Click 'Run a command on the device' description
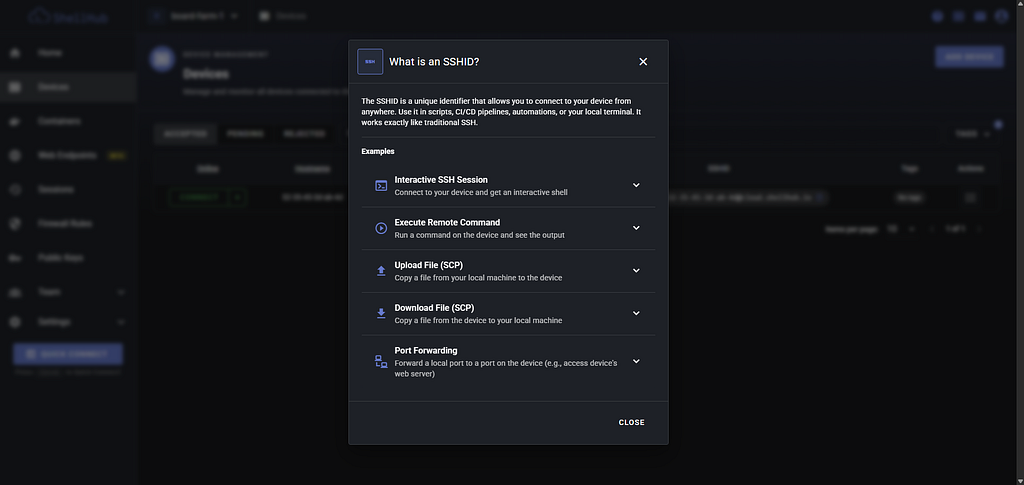Screen dimensions: 1024x485 point(479,235)
